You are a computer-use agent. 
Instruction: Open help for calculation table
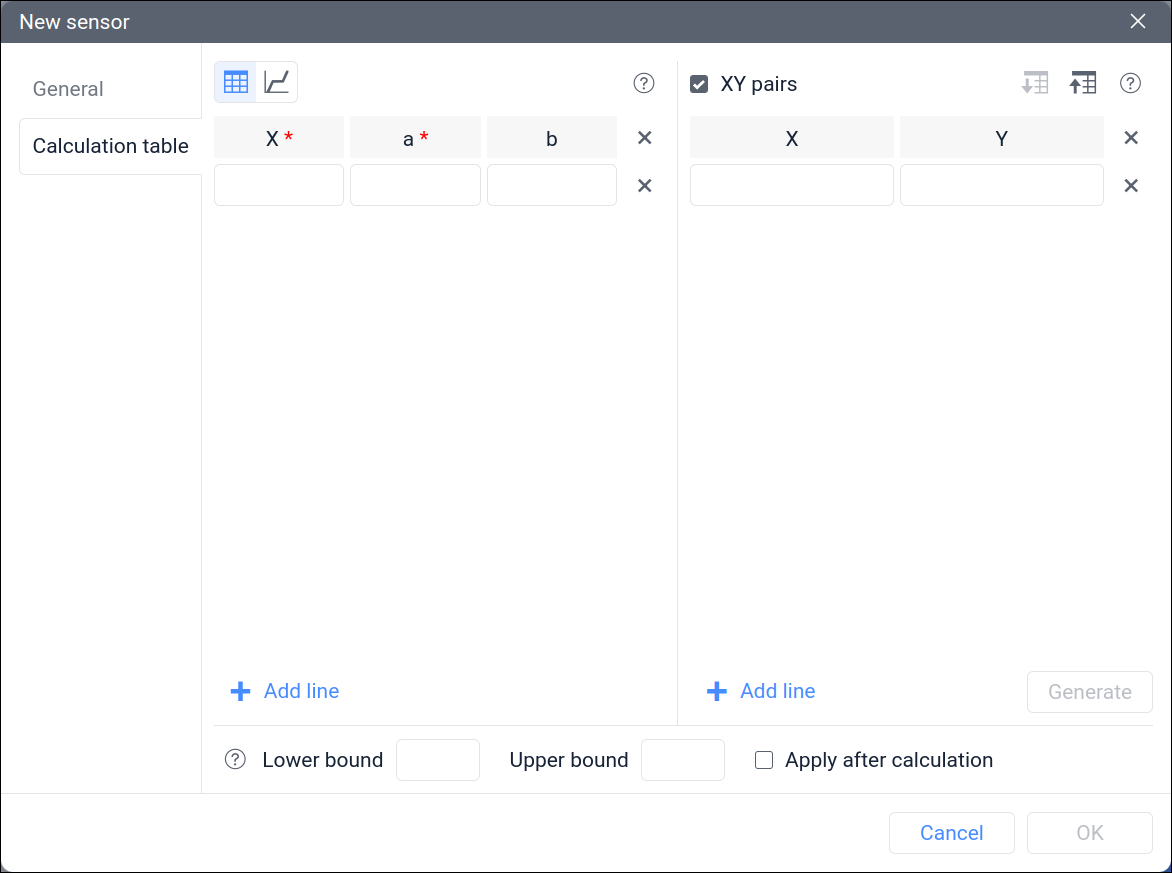tap(644, 84)
